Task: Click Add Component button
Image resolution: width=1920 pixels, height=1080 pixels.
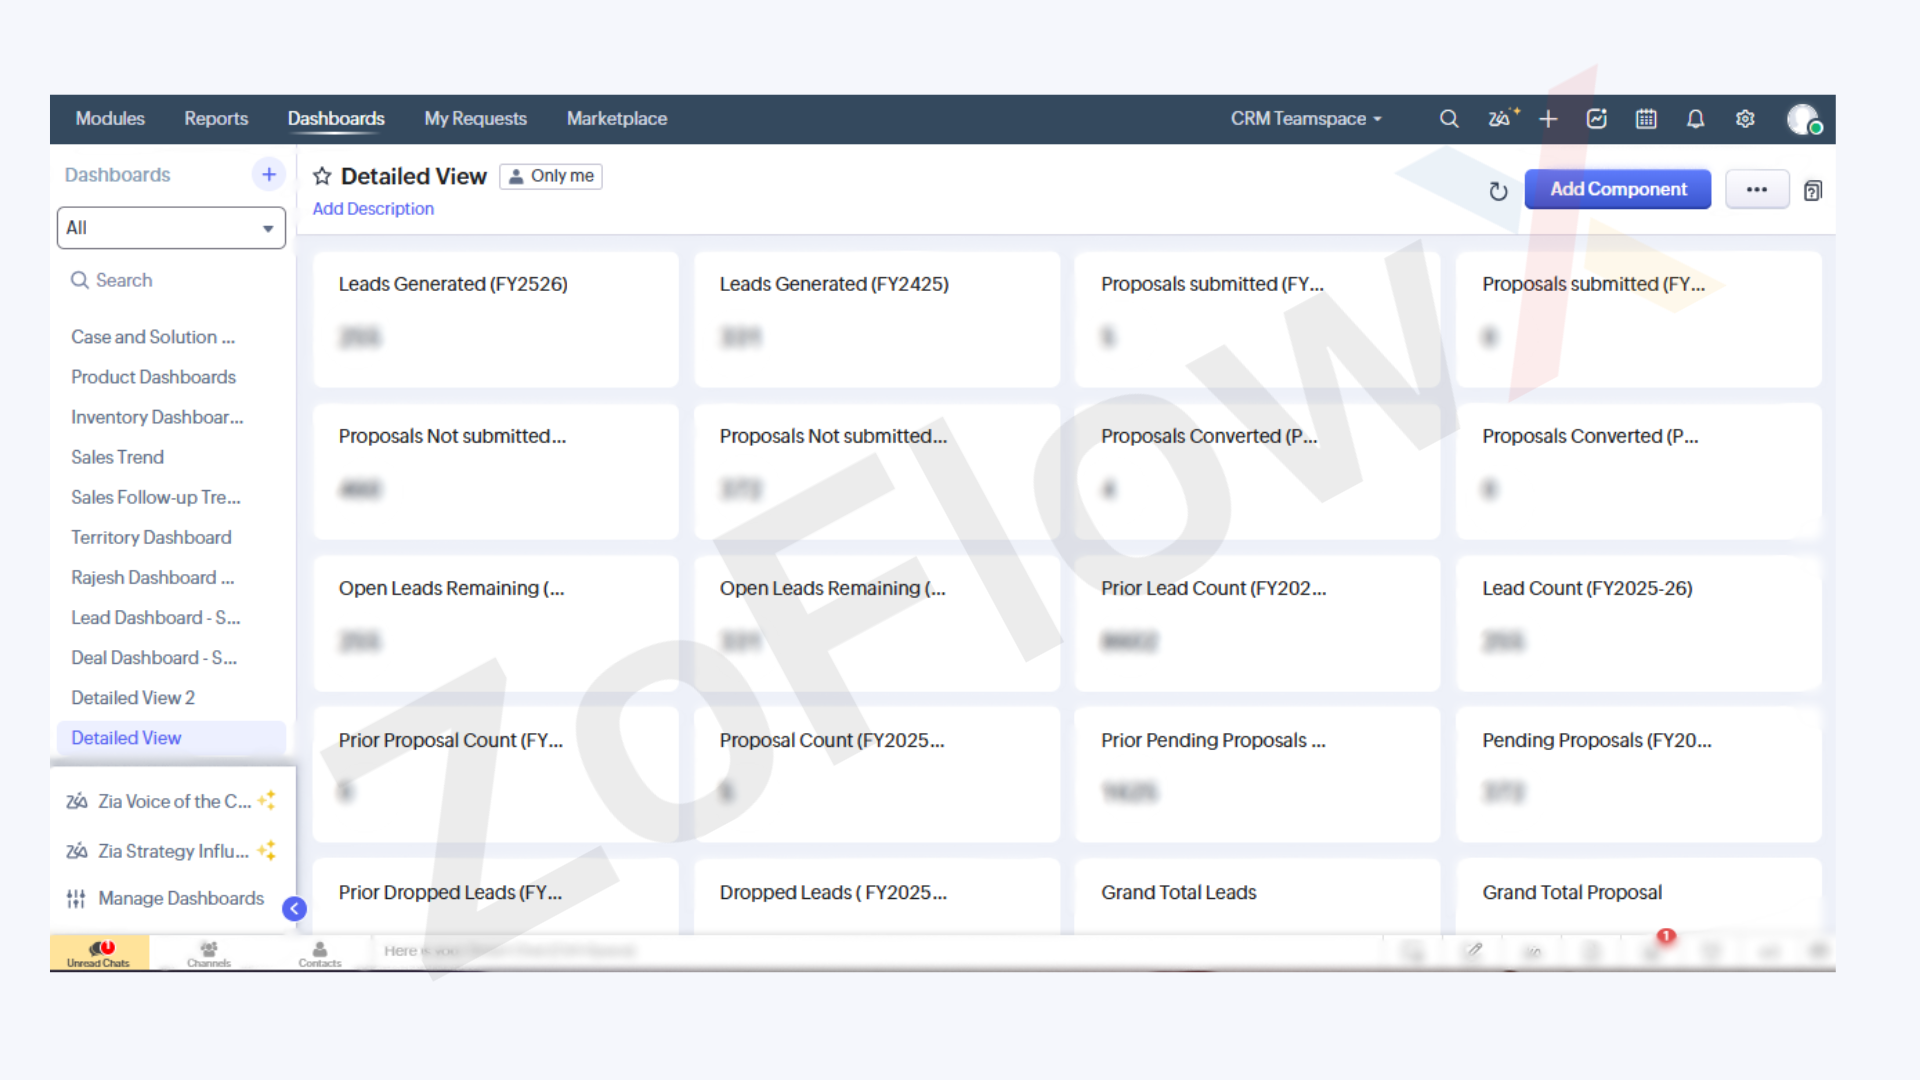Action: point(1618,189)
